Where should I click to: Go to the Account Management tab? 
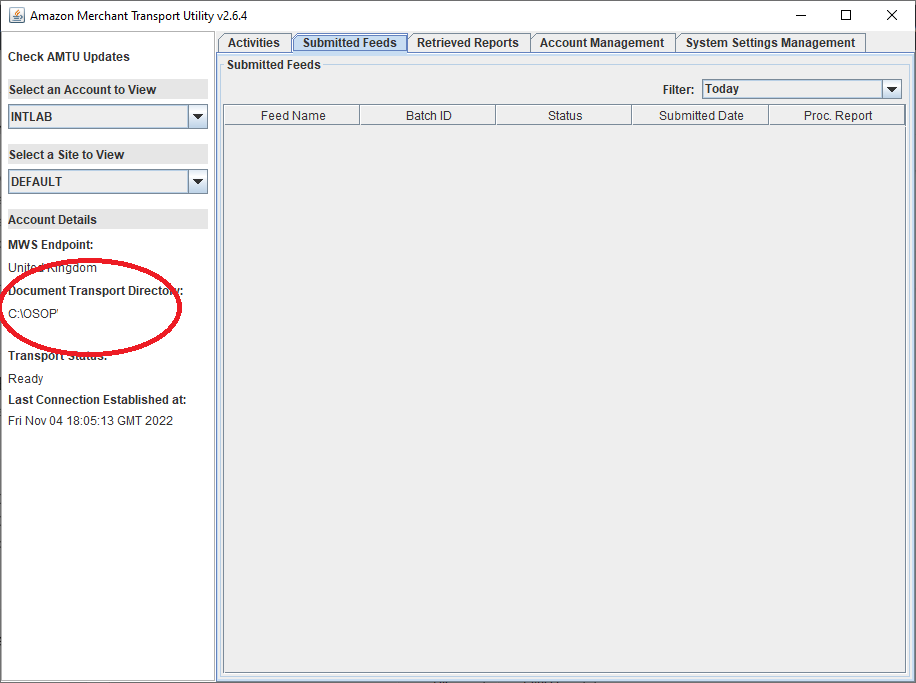pyautogui.click(x=602, y=43)
